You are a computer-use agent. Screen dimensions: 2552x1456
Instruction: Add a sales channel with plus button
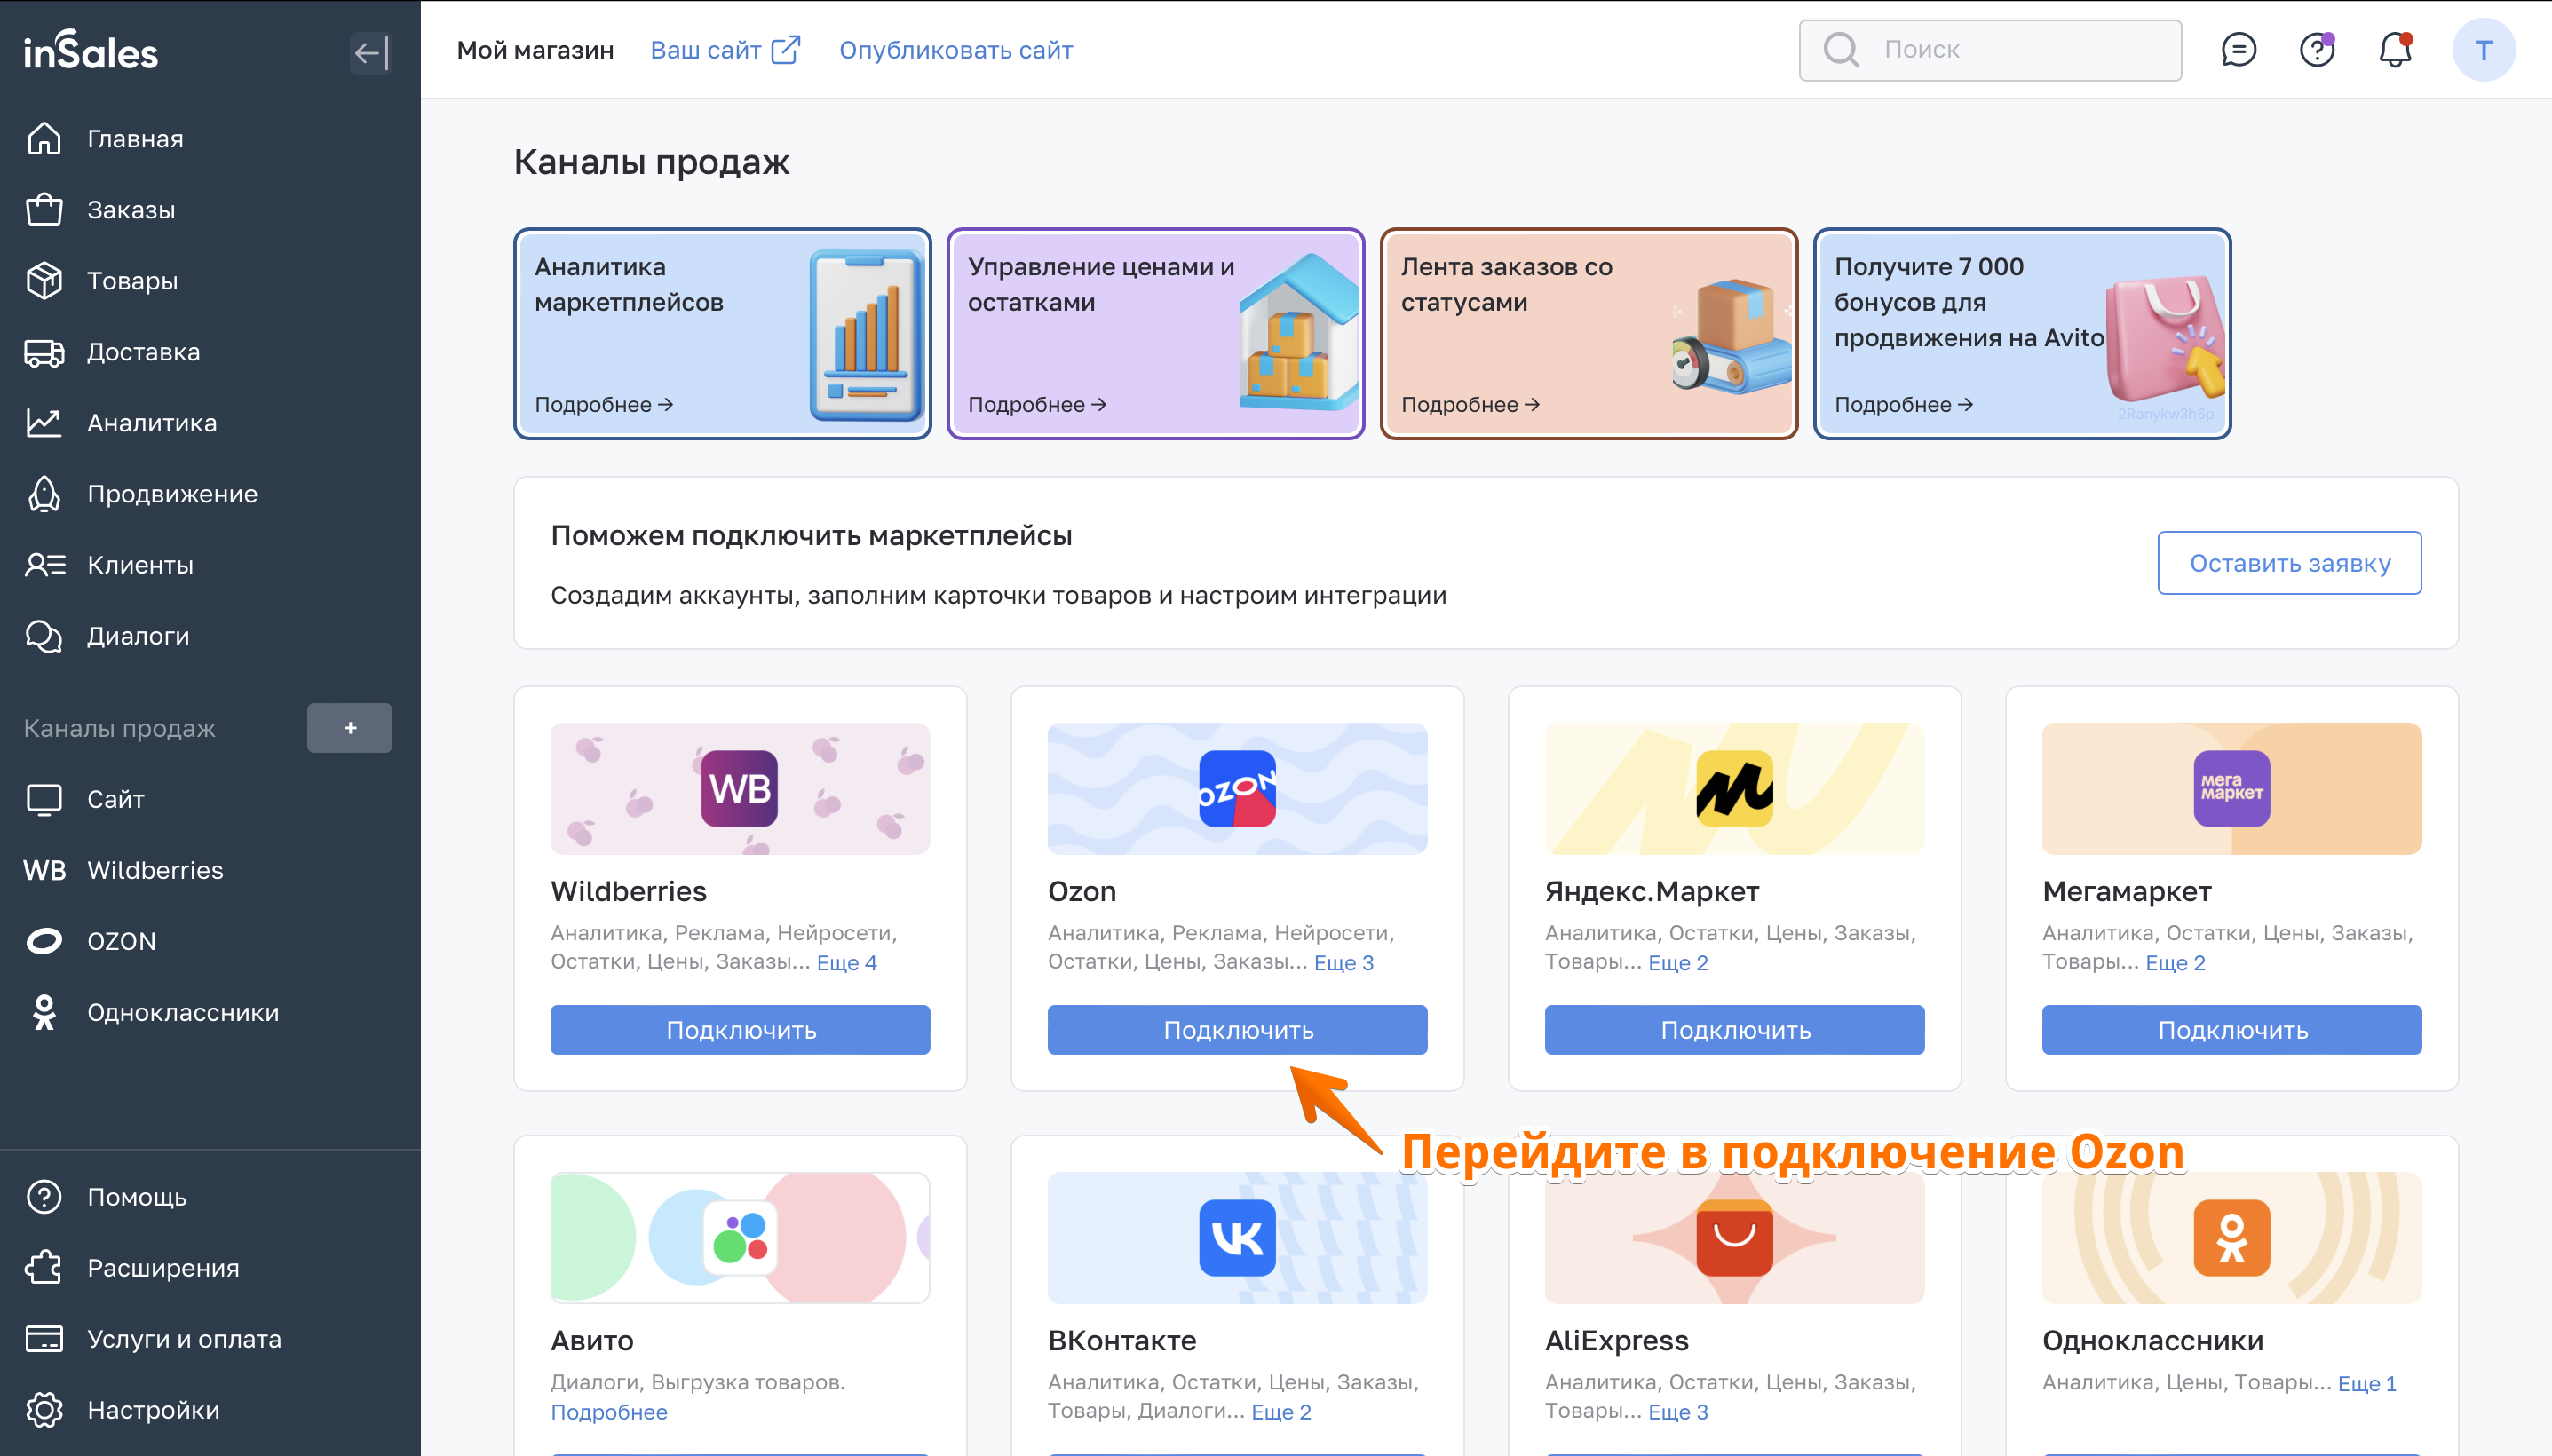pos(350,728)
